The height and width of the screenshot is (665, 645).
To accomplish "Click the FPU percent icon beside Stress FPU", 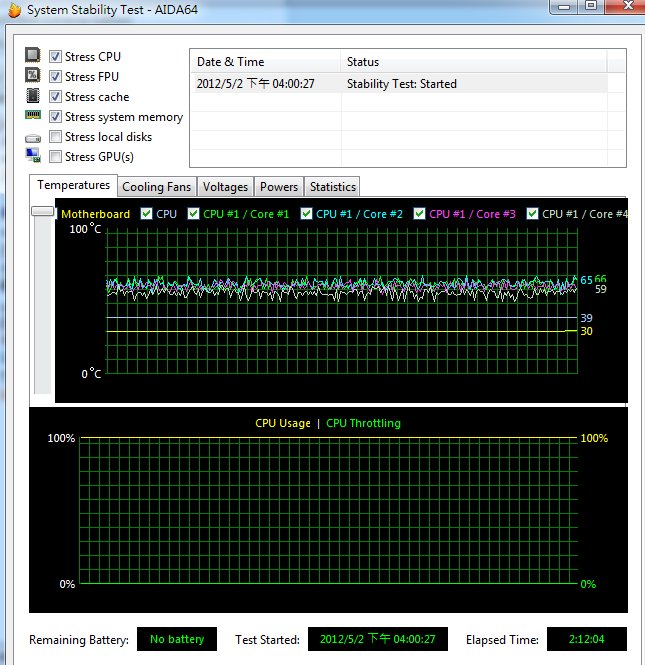I will [x=33, y=75].
